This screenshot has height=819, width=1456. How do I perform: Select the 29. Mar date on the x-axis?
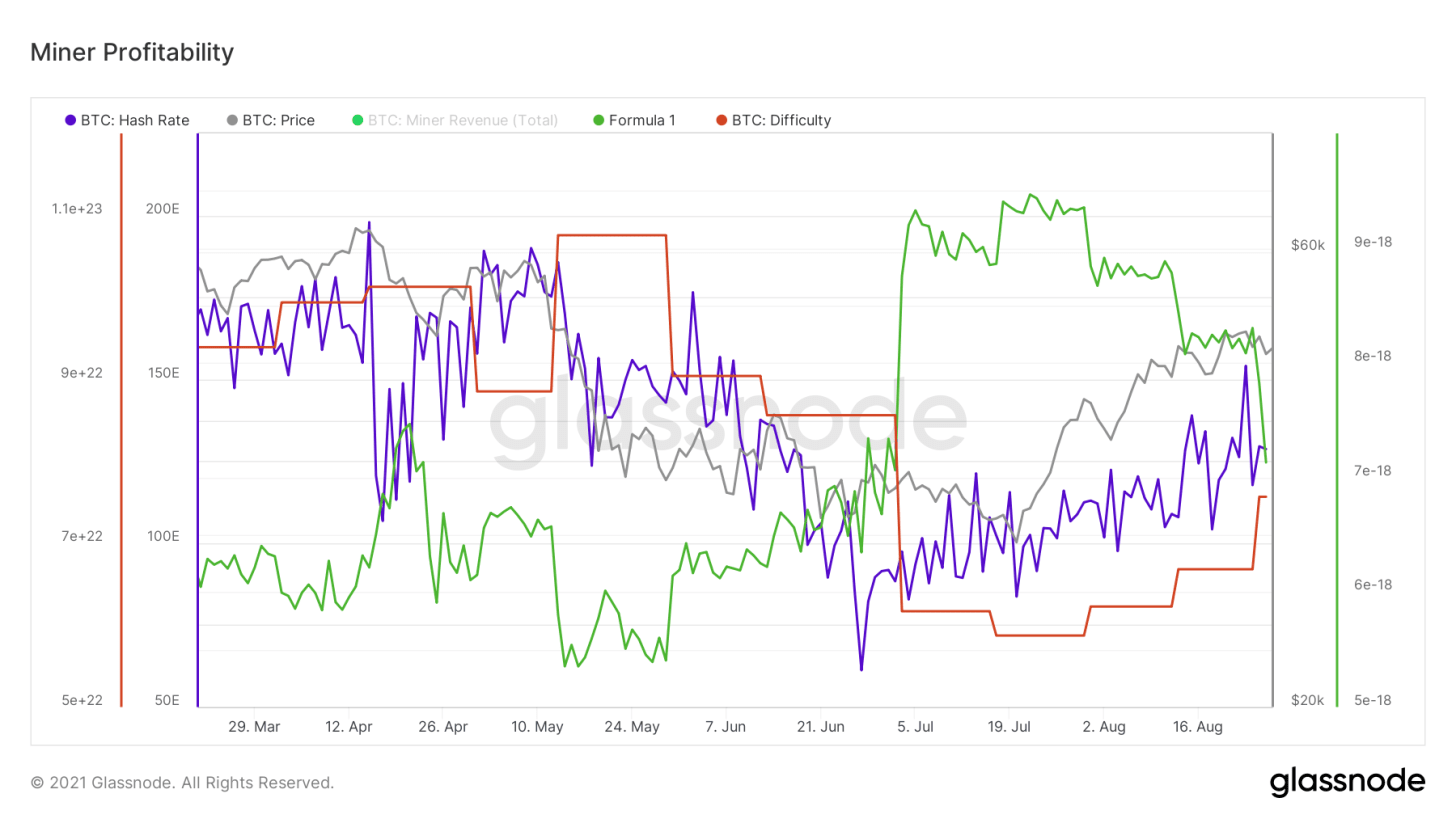(x=254, y=726)
